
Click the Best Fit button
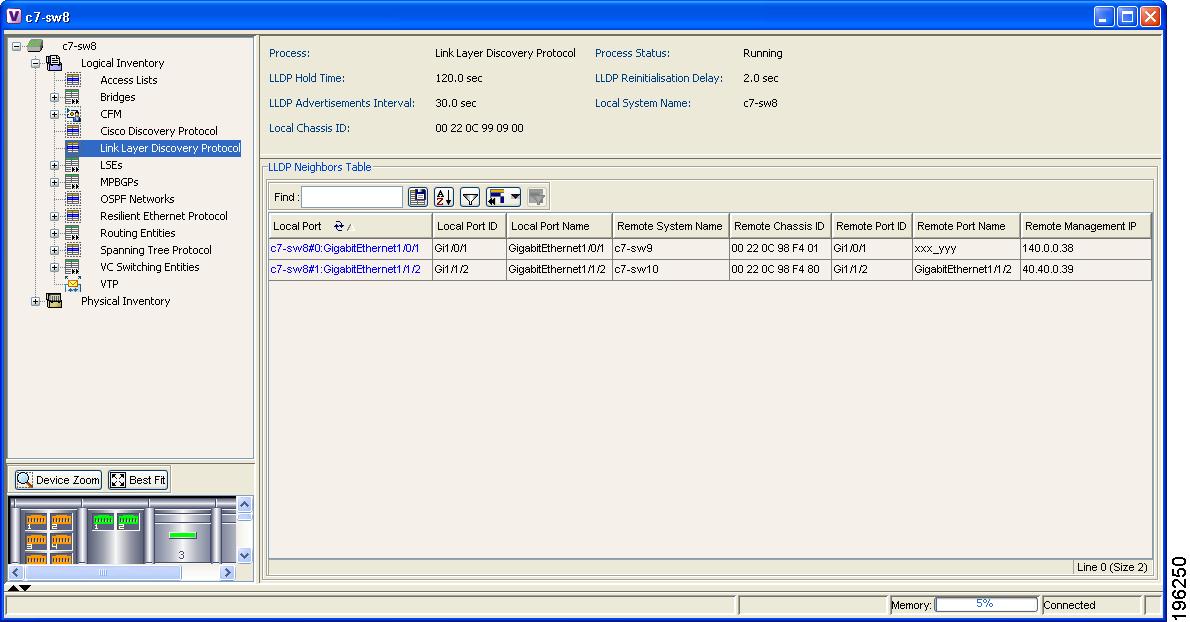(138, 480)
